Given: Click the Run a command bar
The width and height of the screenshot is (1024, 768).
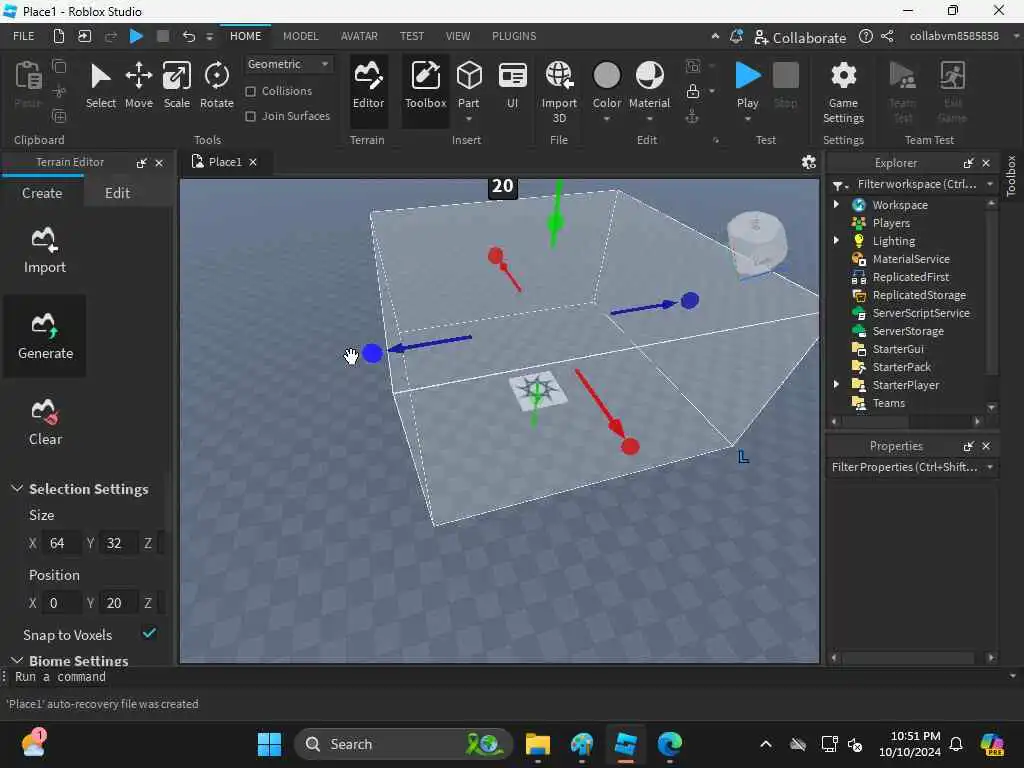Looking at the screenshot, I should click(509, 677).
